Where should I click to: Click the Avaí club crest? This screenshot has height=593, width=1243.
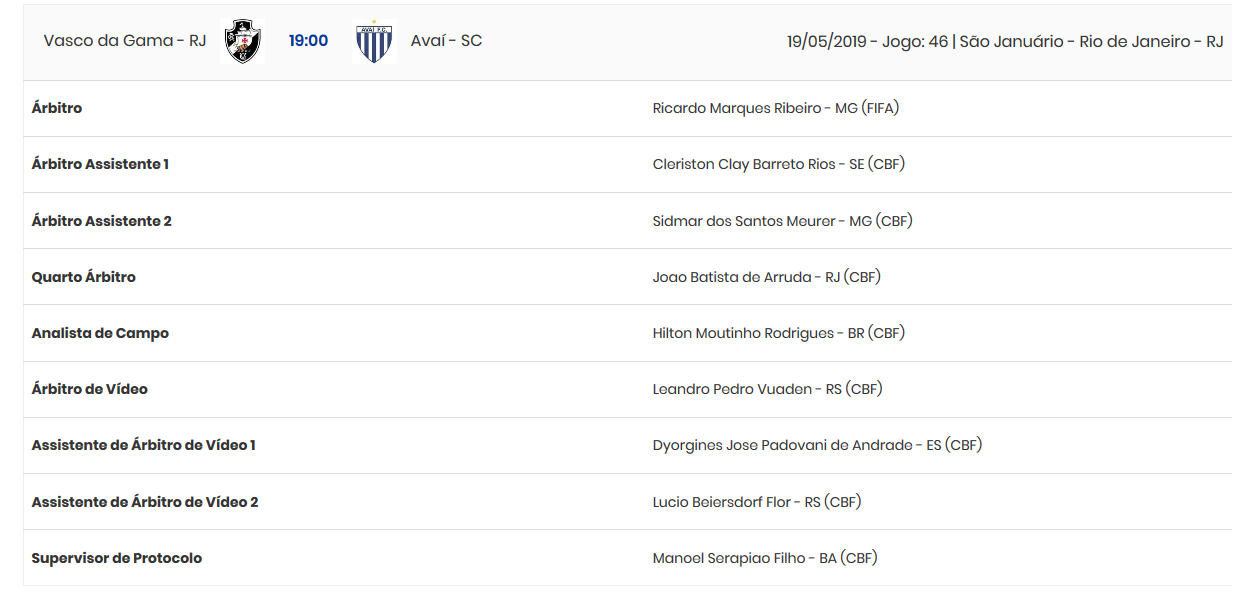(x=374, y=42)
